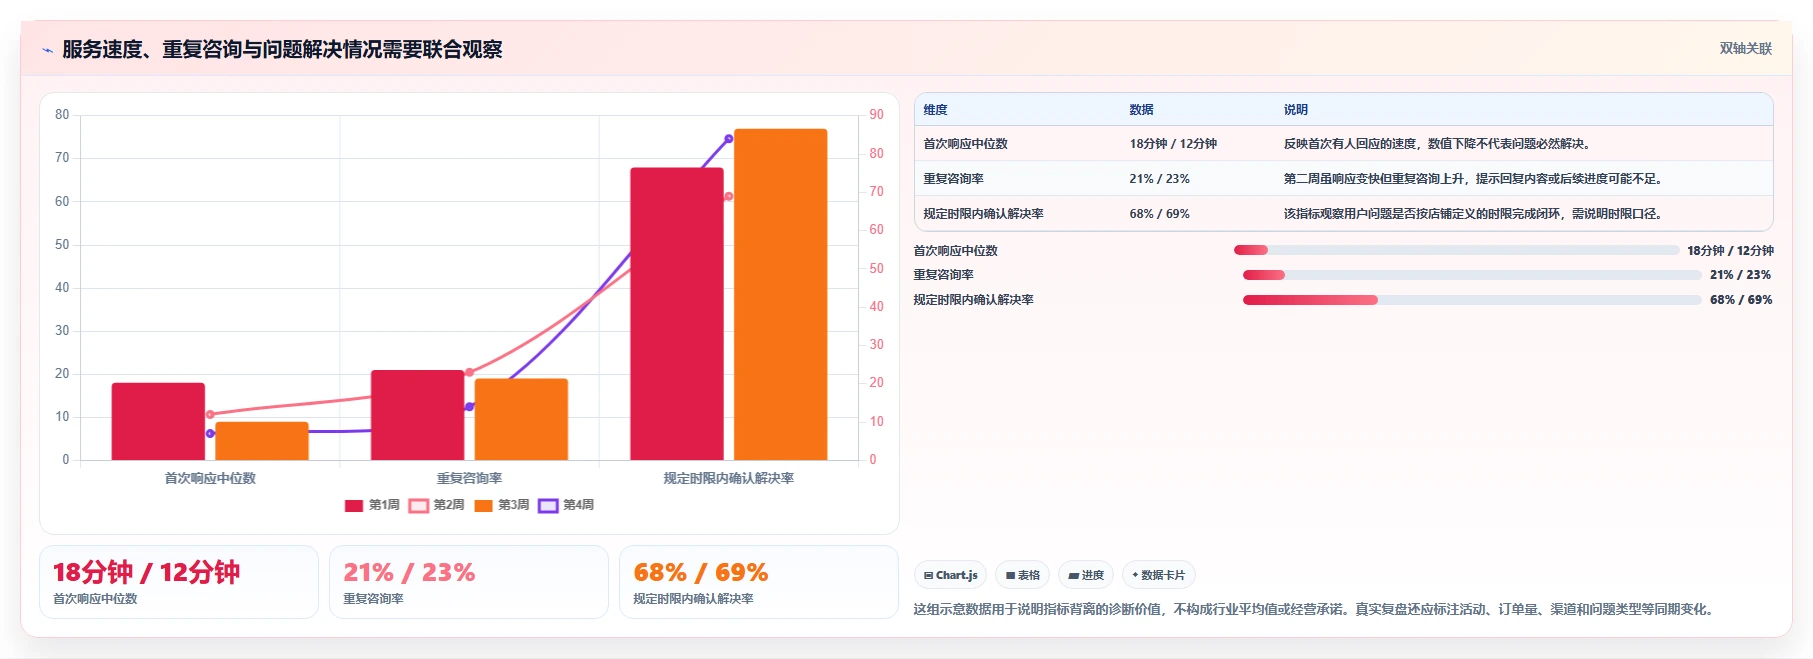
Task: Click the orange bar above 首次响应中位数 in the chart
Action: coord(262,441)
